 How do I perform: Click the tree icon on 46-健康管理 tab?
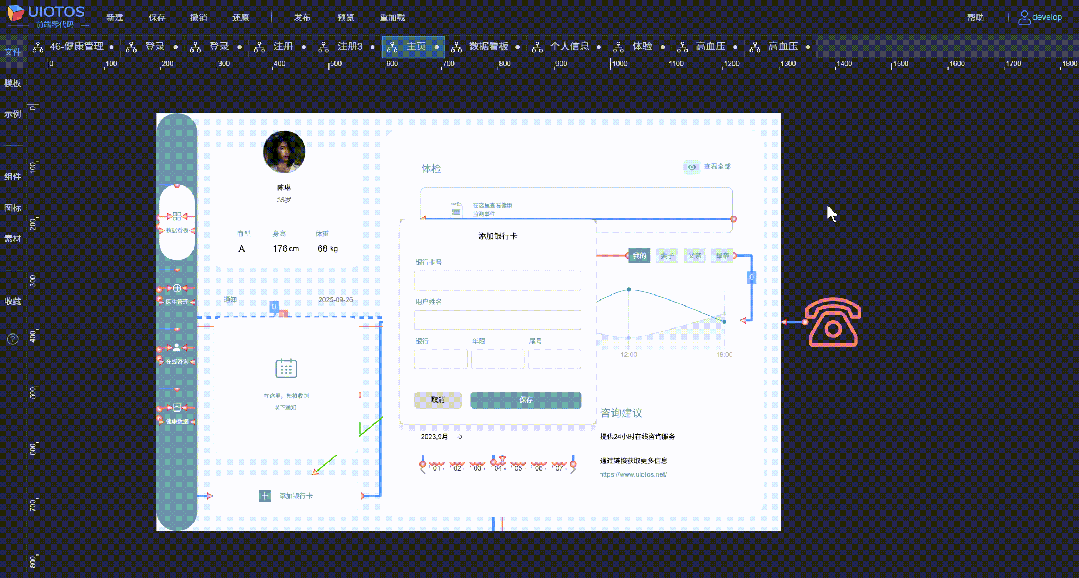point(38,47)
